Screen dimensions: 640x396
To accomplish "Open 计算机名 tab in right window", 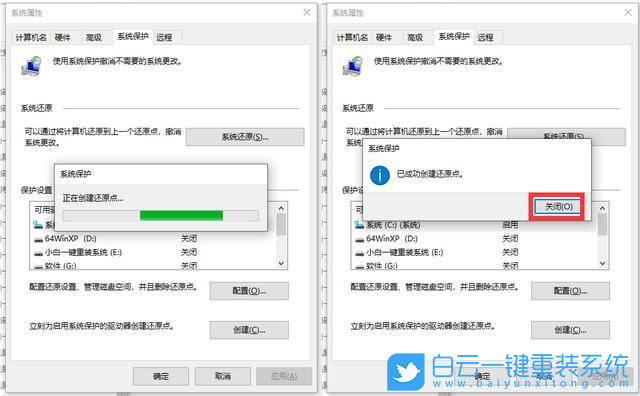I will point(352,38).
